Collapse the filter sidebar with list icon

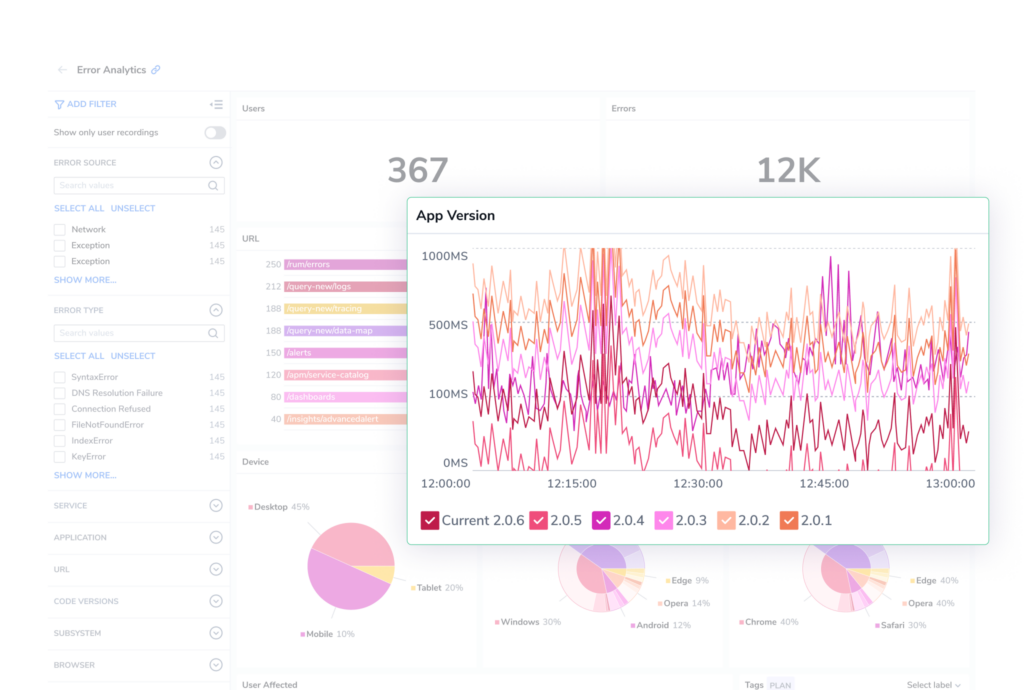[x=216, y=104]
